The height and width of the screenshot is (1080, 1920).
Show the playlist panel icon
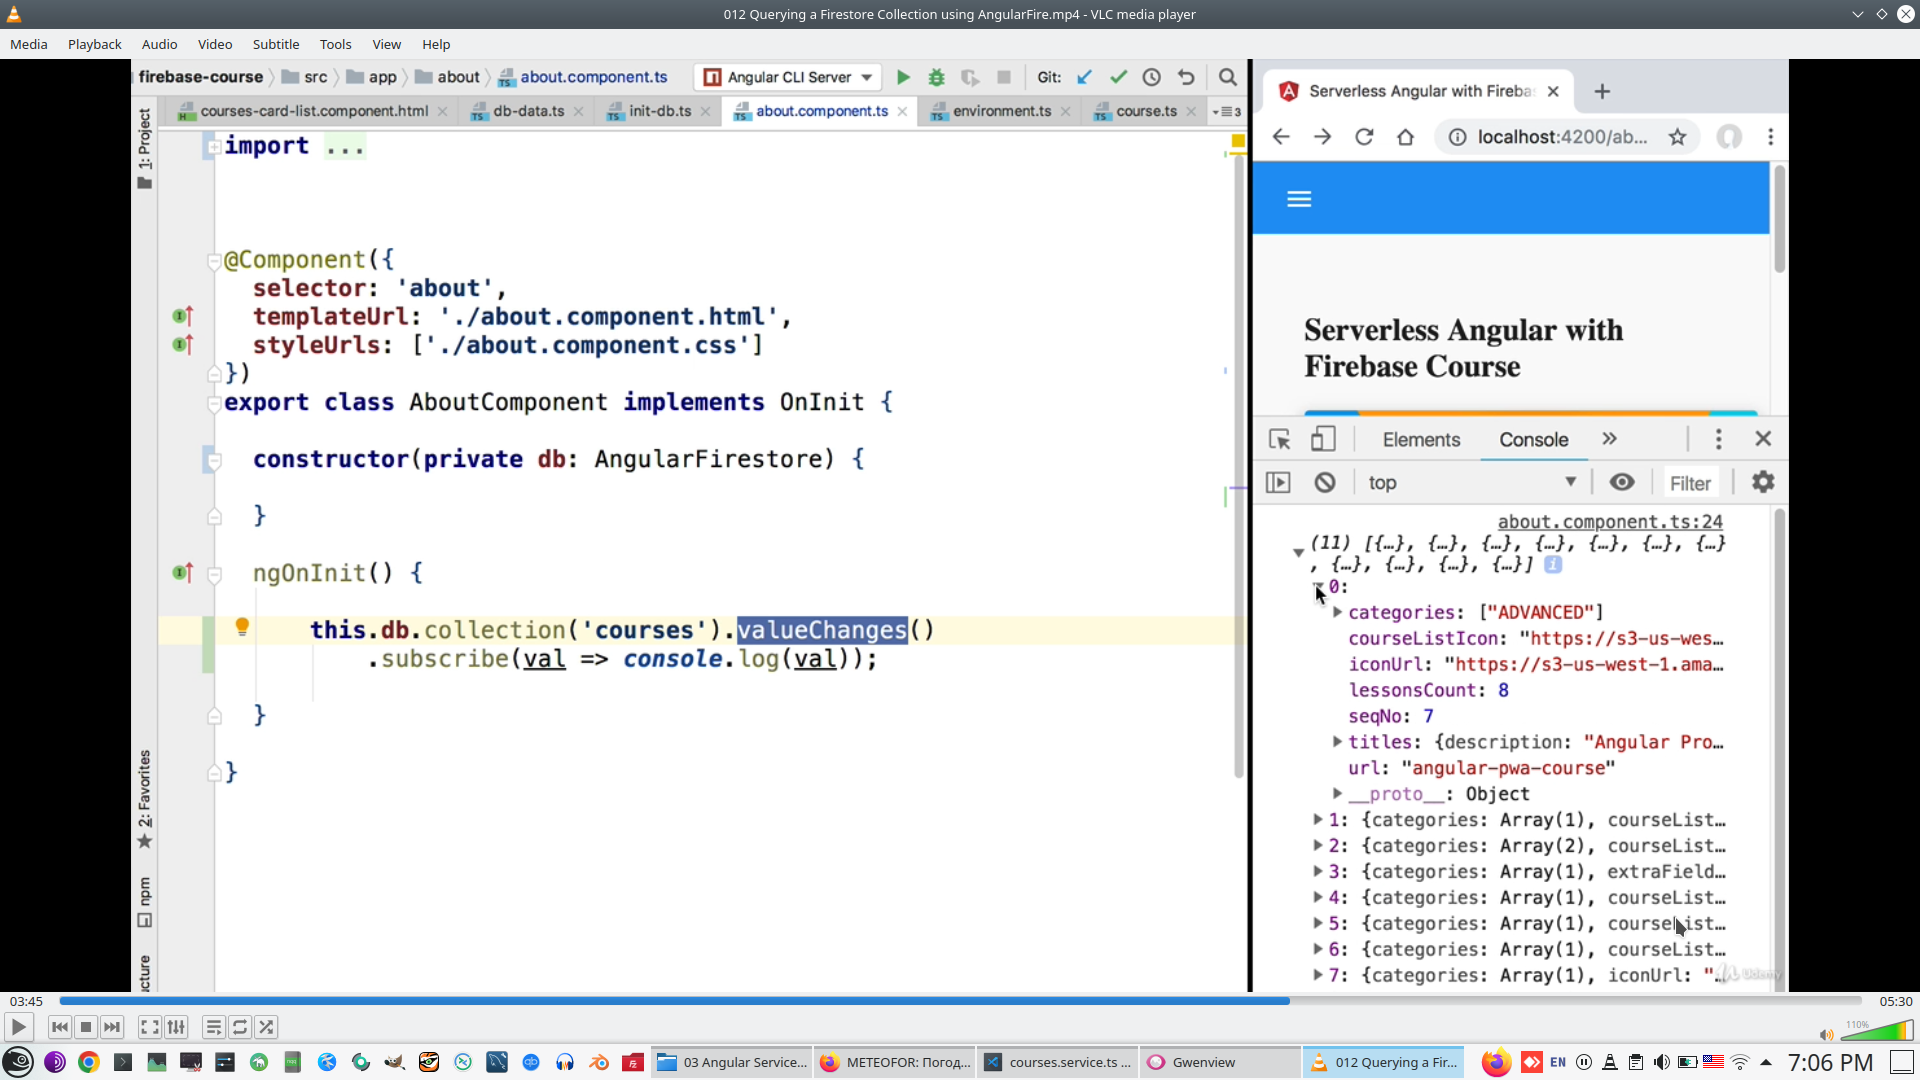click(213, 1027)
